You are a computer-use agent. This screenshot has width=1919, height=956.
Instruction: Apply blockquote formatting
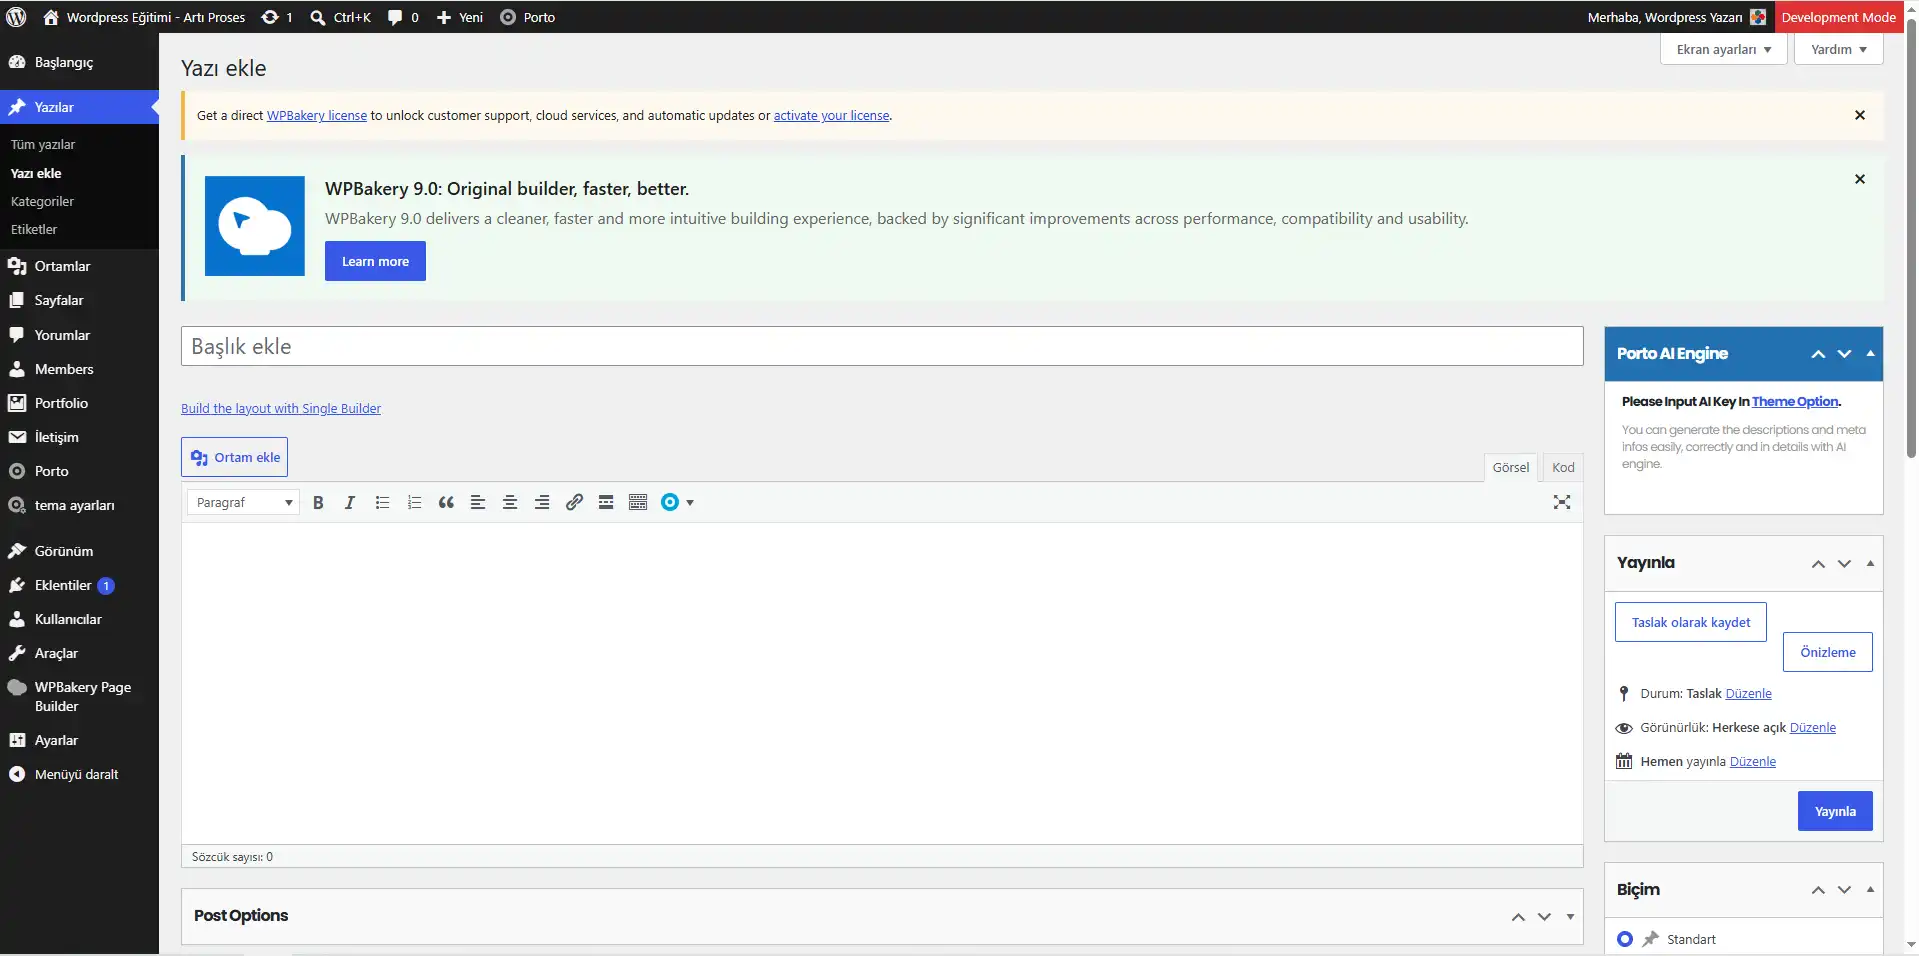coord(446,502)
